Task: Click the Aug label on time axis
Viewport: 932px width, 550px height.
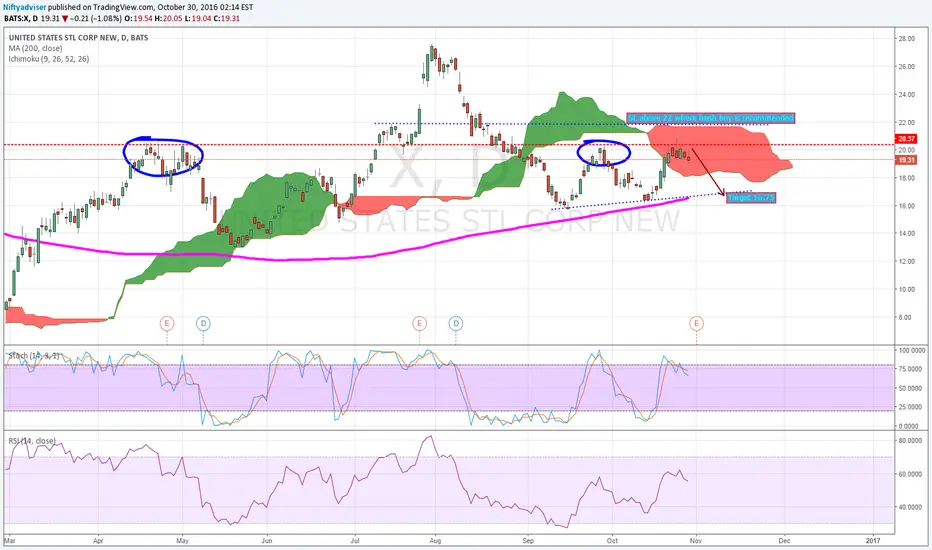Action: click(435, 541)
